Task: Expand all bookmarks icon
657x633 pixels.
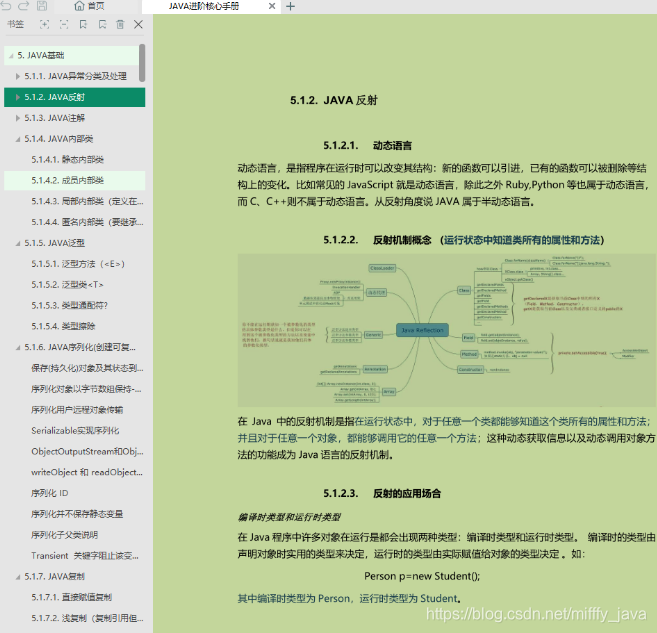Action: point(44,24)
